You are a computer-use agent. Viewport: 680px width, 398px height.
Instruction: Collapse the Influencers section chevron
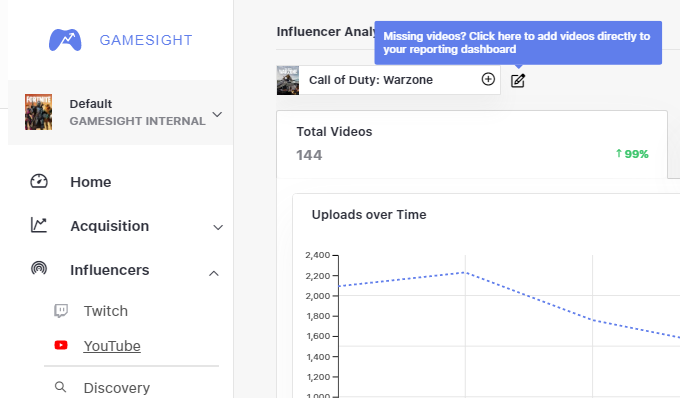click(214, 273)
